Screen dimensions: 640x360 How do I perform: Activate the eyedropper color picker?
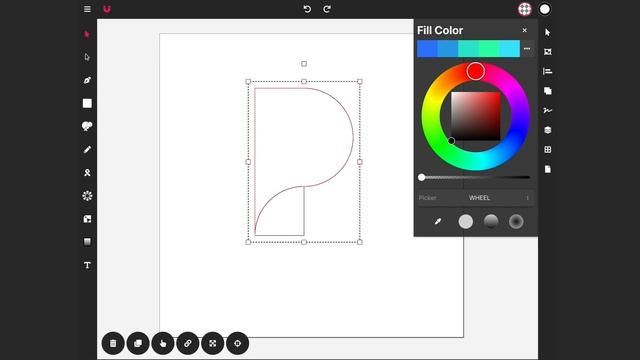point(438,221)
